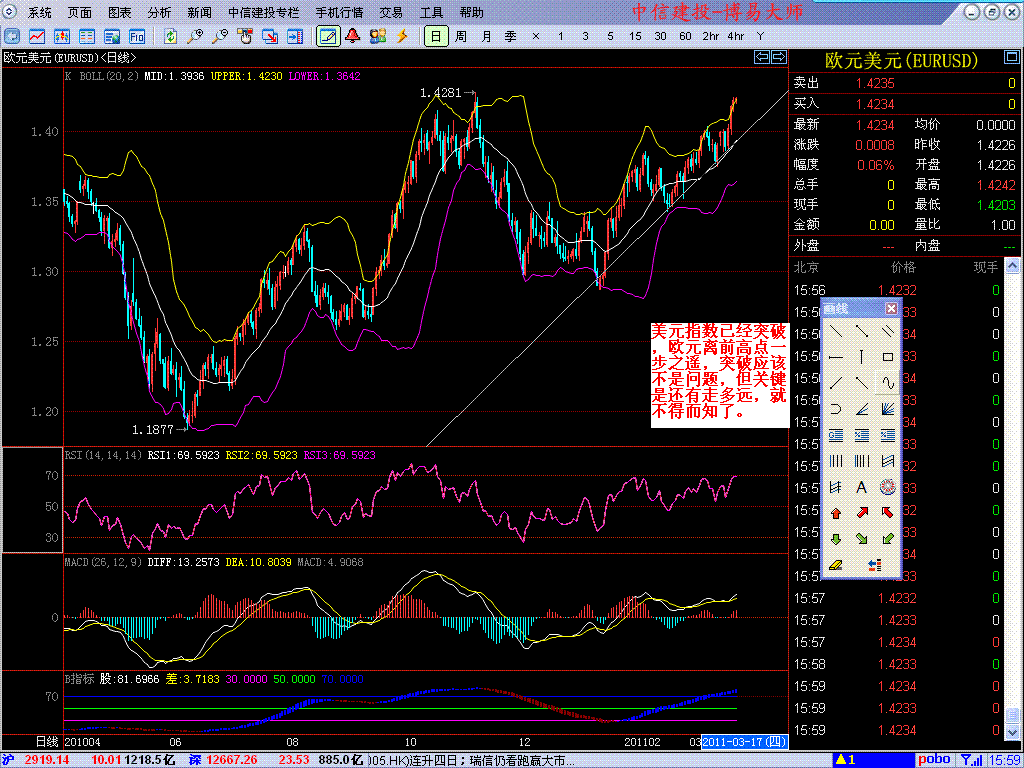This screenshot has height=768, width=1024.
Task: Select the rectangle tool in 画线 palette
Action: tap(887, 356)
